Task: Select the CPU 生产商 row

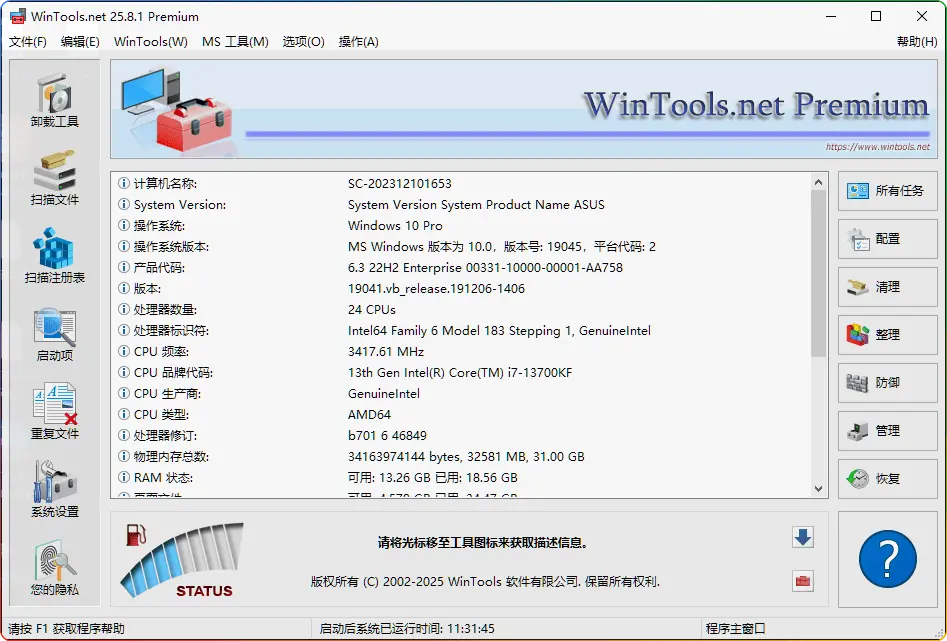Action: 461,394
